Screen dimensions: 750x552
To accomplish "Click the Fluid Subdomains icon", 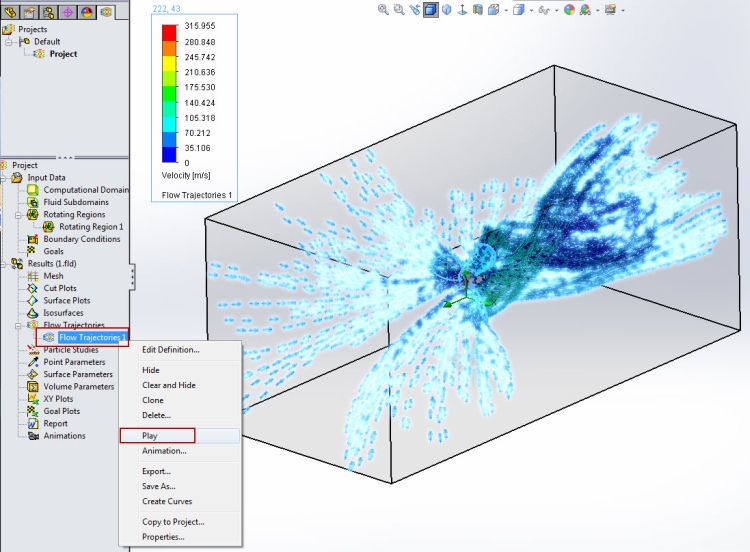I will [33, 202].
